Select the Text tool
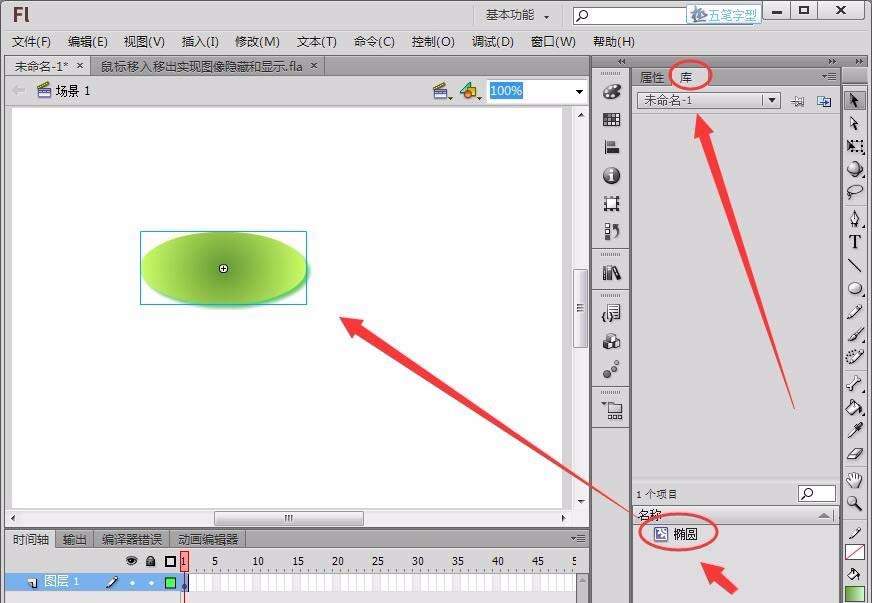Viewport: 872px width, 603px height. click(855, 242)
